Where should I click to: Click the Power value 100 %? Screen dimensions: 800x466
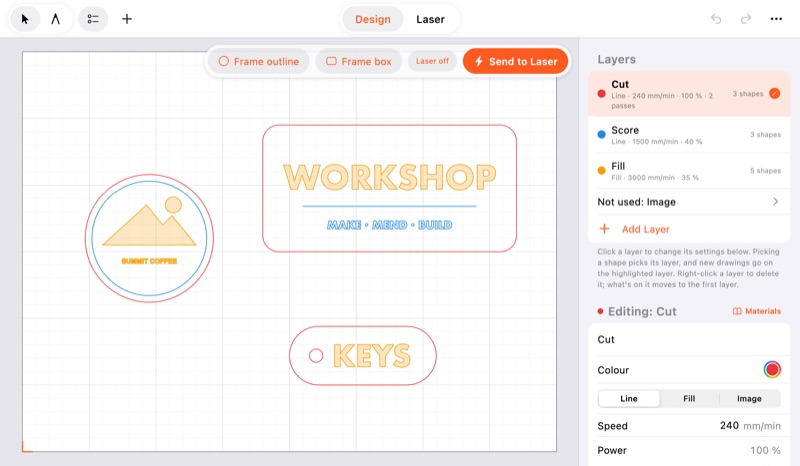765,450
